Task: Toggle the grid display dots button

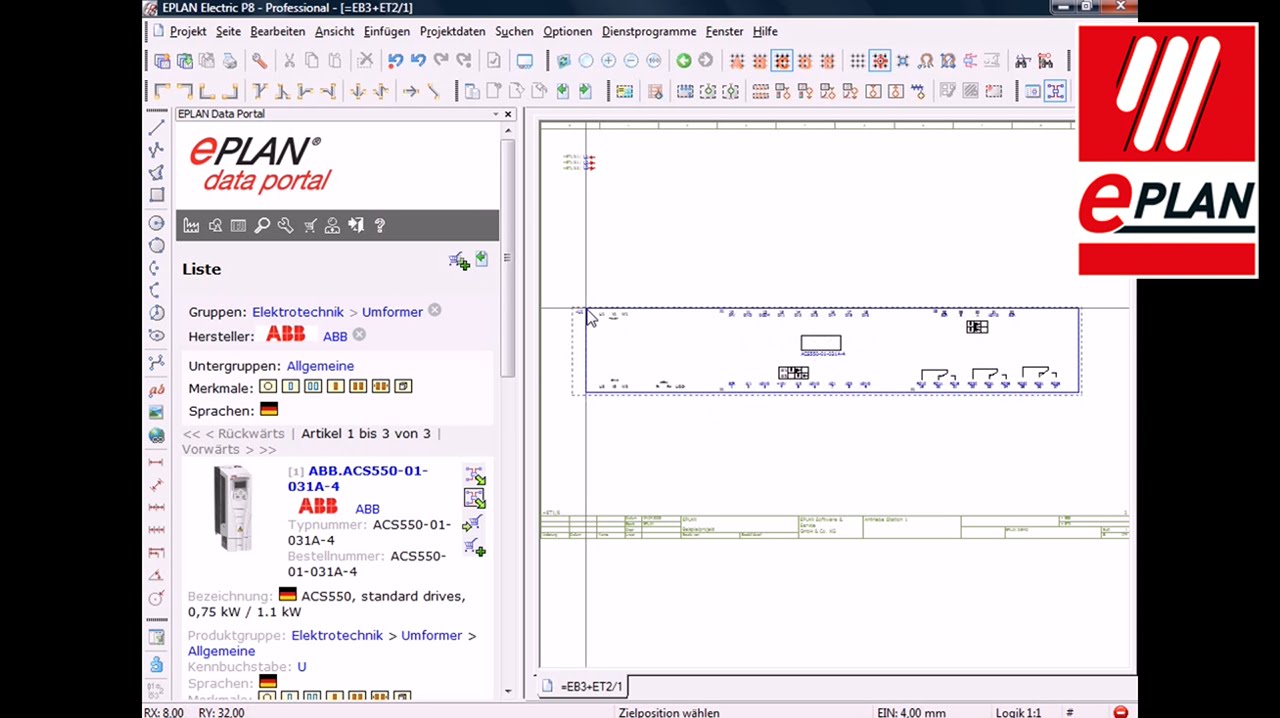Action: 857,61
